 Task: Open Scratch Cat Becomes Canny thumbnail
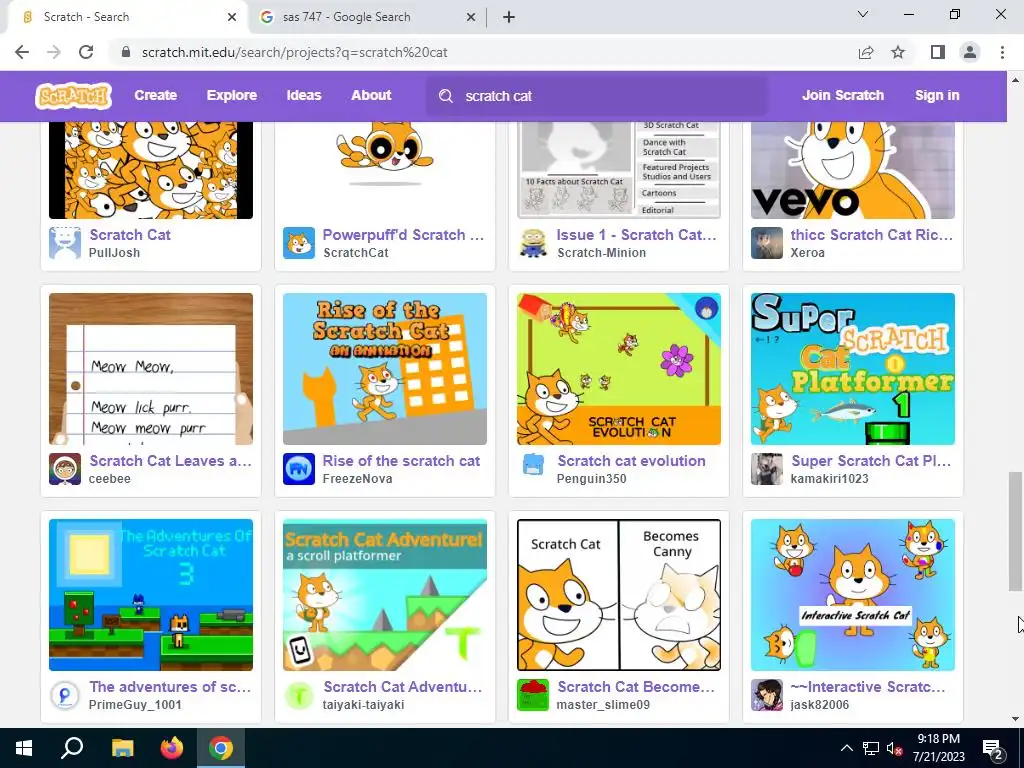tap(618, 594)
